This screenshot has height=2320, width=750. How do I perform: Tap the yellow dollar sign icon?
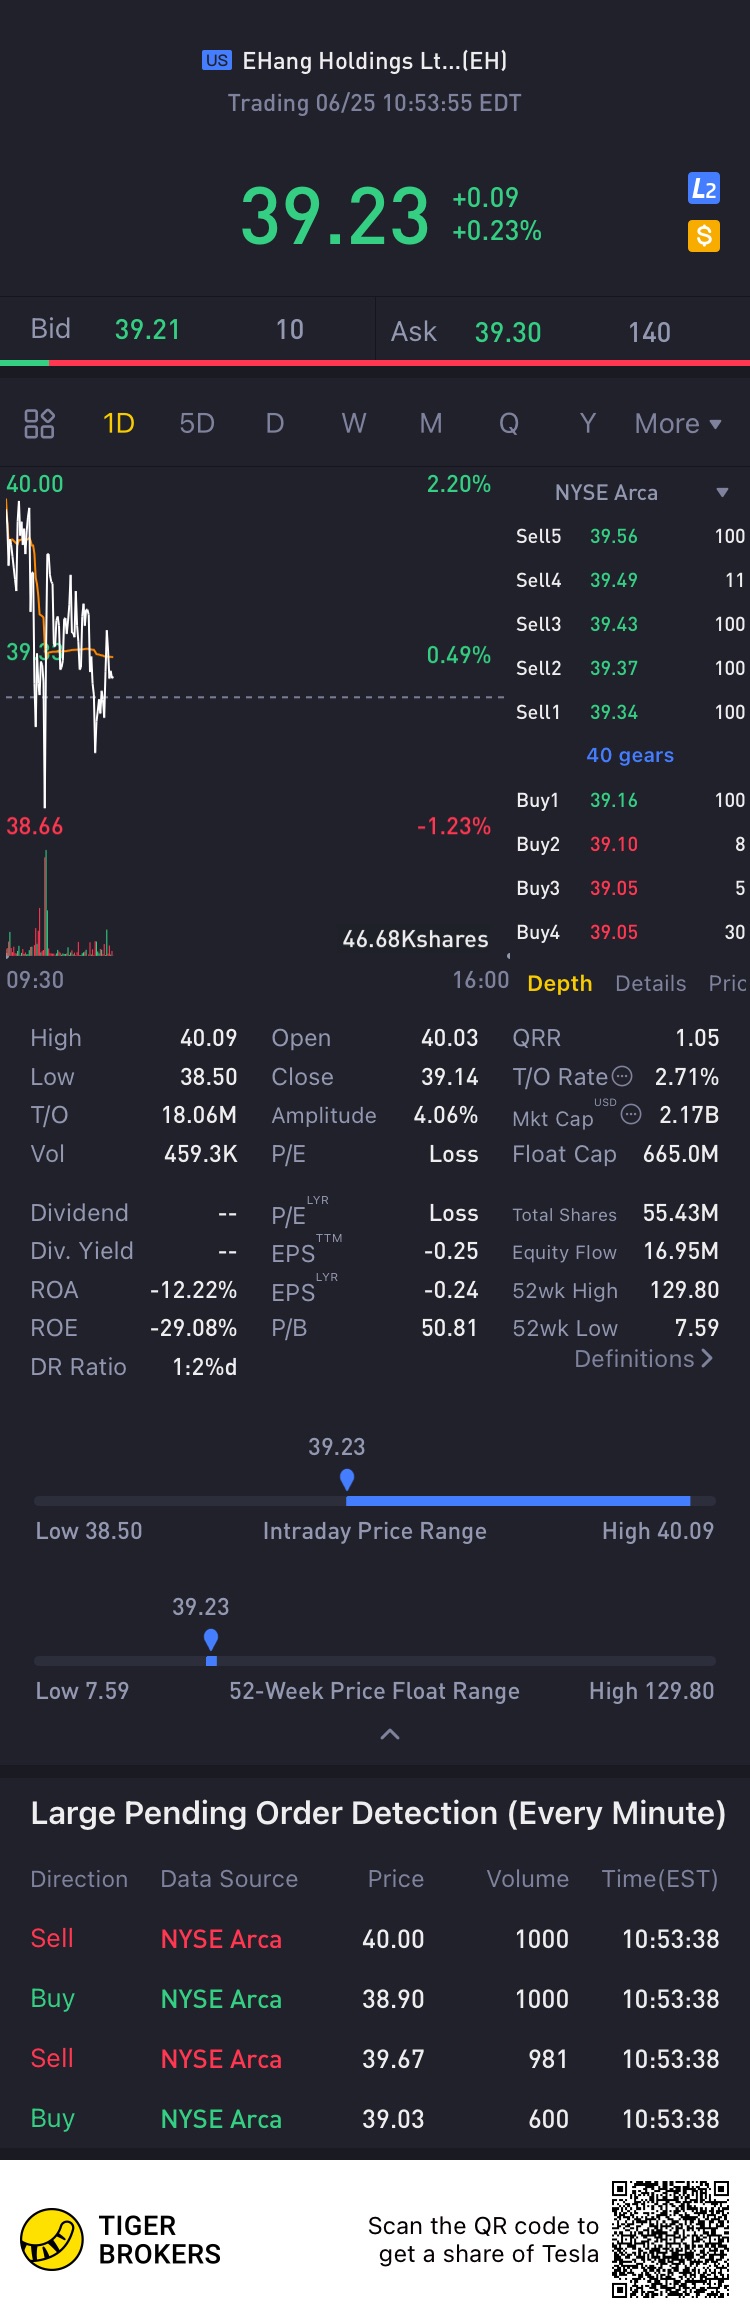[704, 236]
